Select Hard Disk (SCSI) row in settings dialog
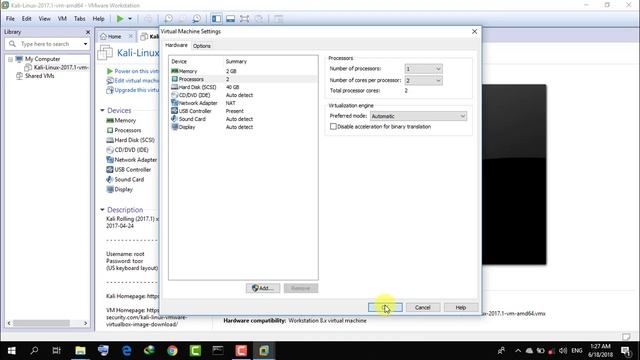The height and width of the screenshot is (360, 640). pyautogui.click(x=243, y=87)
